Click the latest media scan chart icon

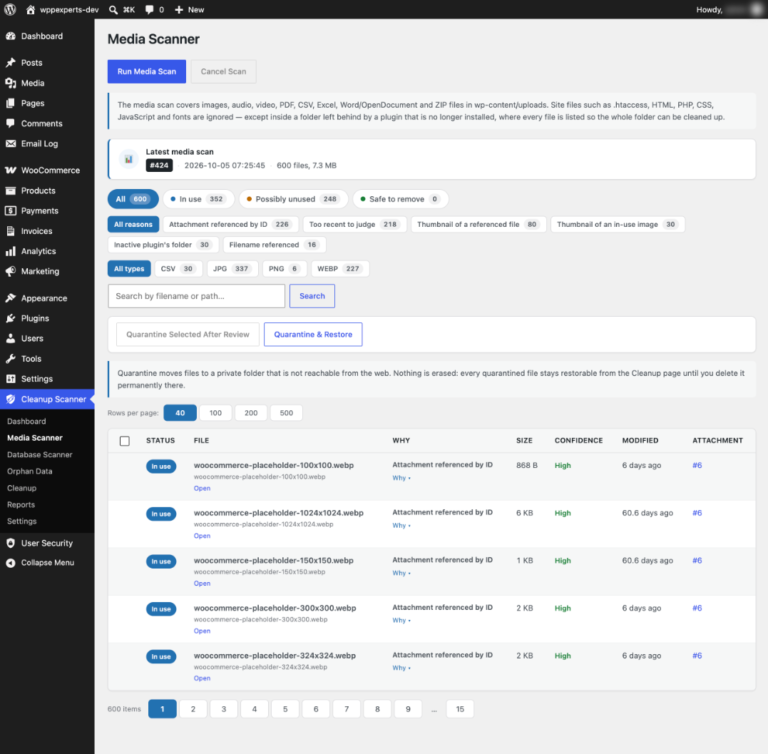click(x=128, y=159)
